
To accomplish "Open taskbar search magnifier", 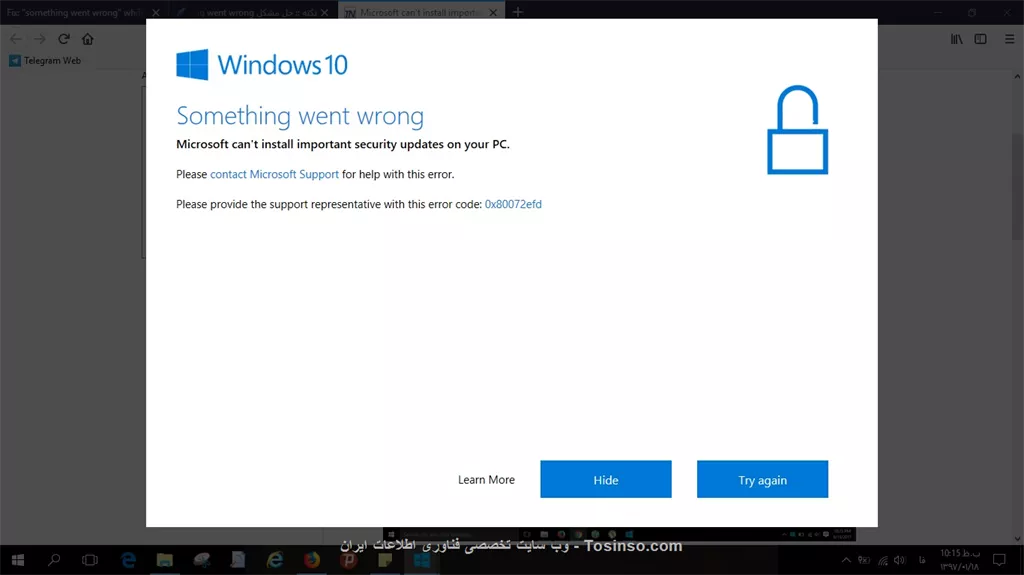I will 54,560.
